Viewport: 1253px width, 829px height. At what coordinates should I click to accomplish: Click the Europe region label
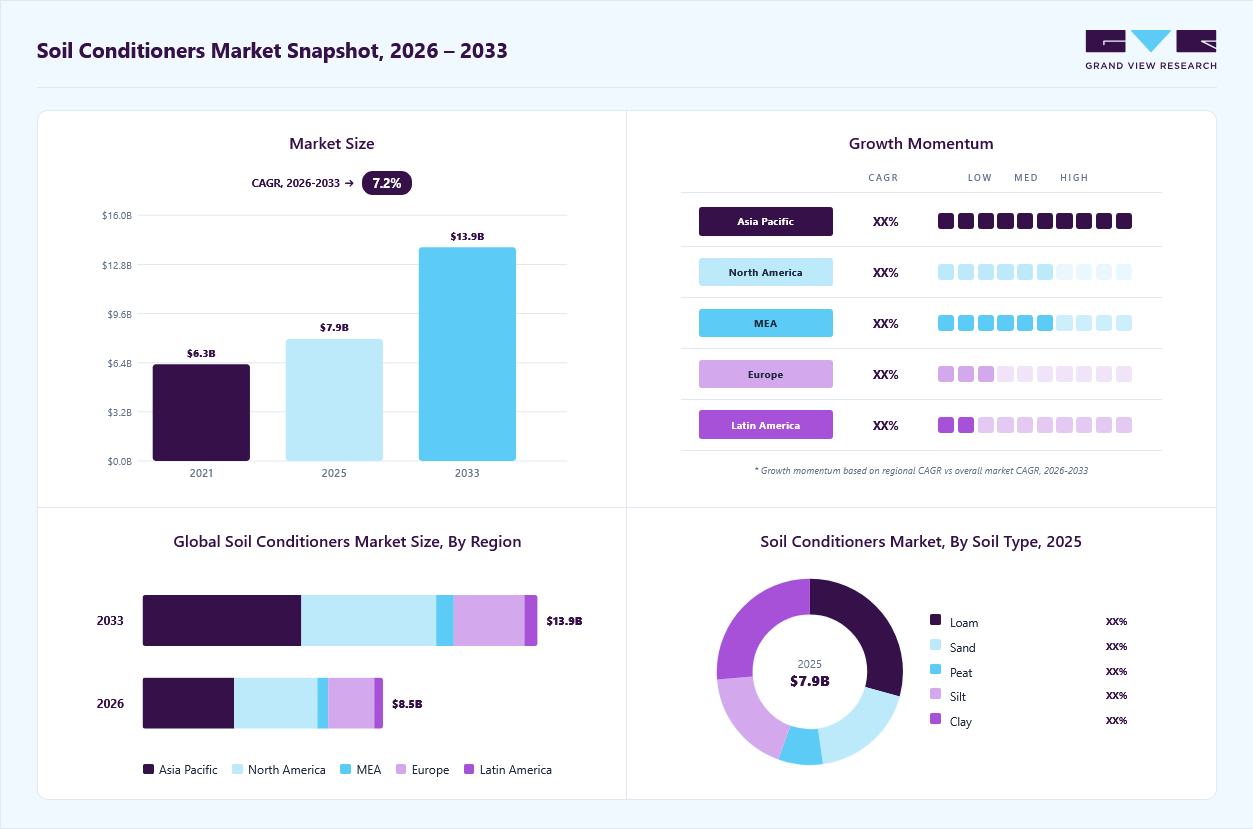[766, 375]
